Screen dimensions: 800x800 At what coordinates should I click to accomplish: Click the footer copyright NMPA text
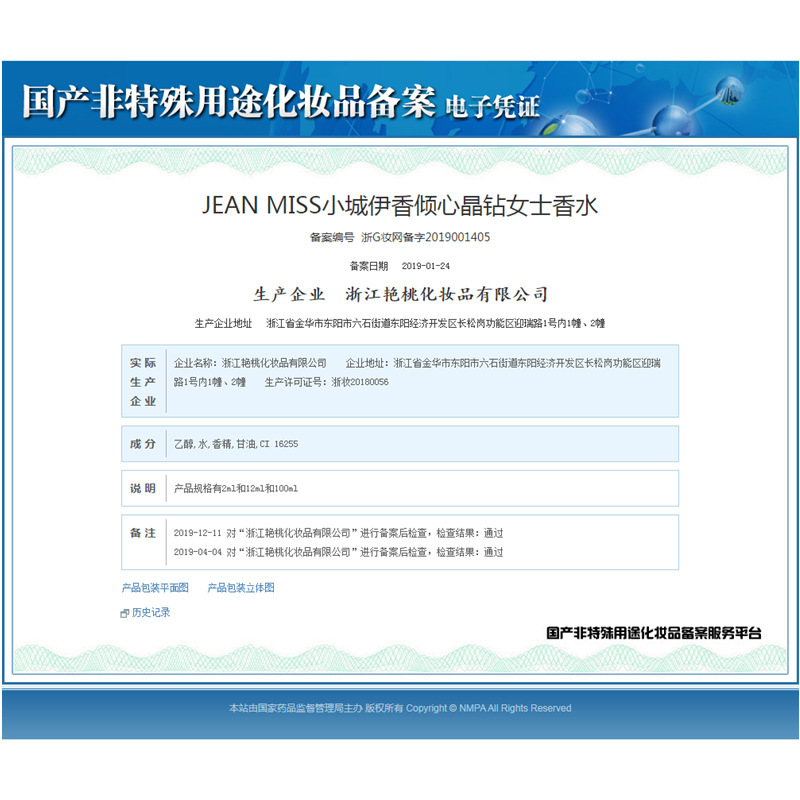pos(400,708)
